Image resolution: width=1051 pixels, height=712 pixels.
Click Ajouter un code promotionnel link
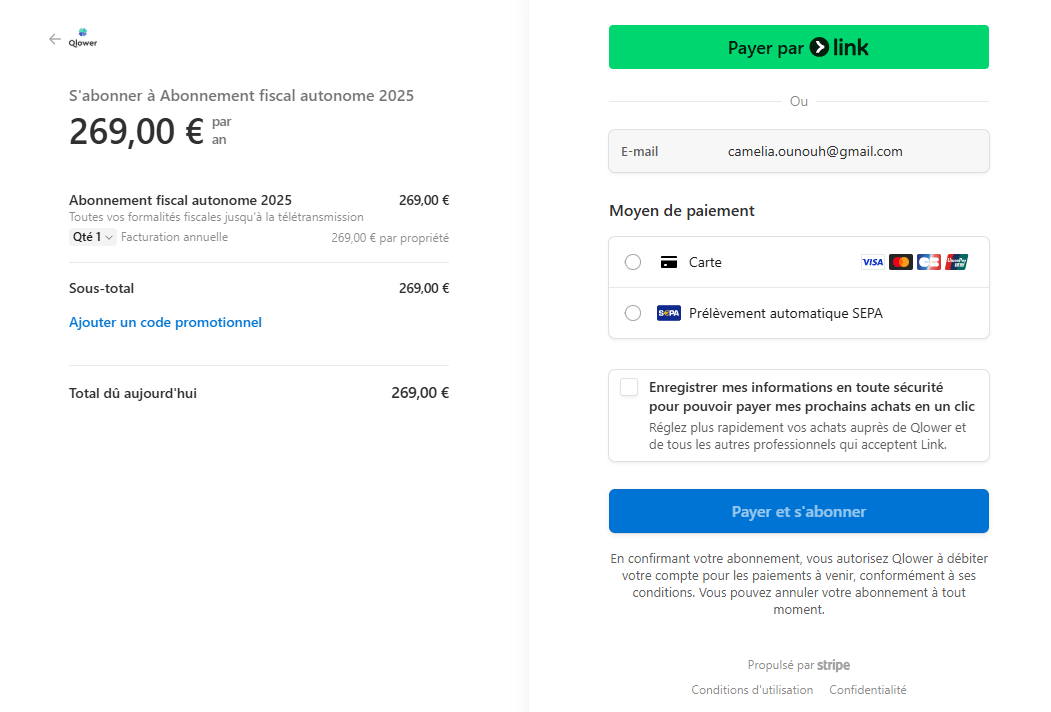(165, 322)
